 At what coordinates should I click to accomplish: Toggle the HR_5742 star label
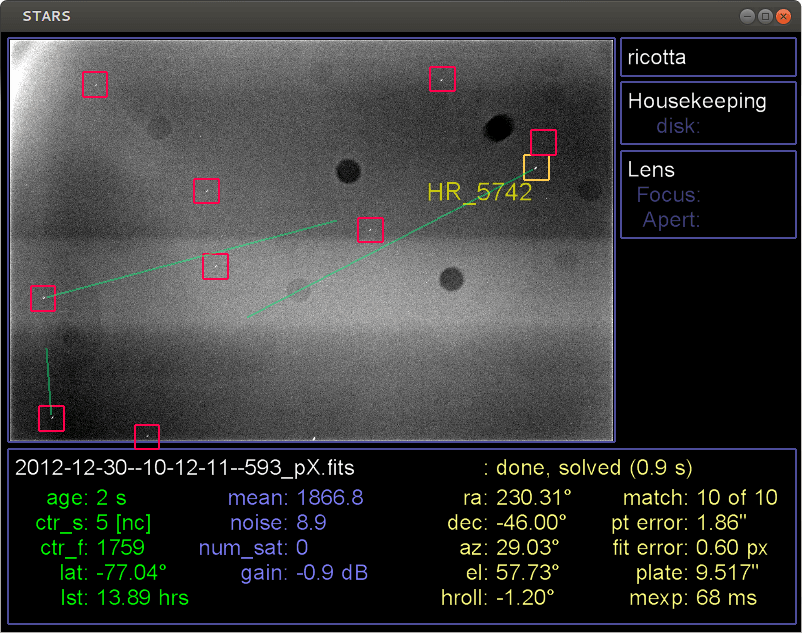click(480, 192)
